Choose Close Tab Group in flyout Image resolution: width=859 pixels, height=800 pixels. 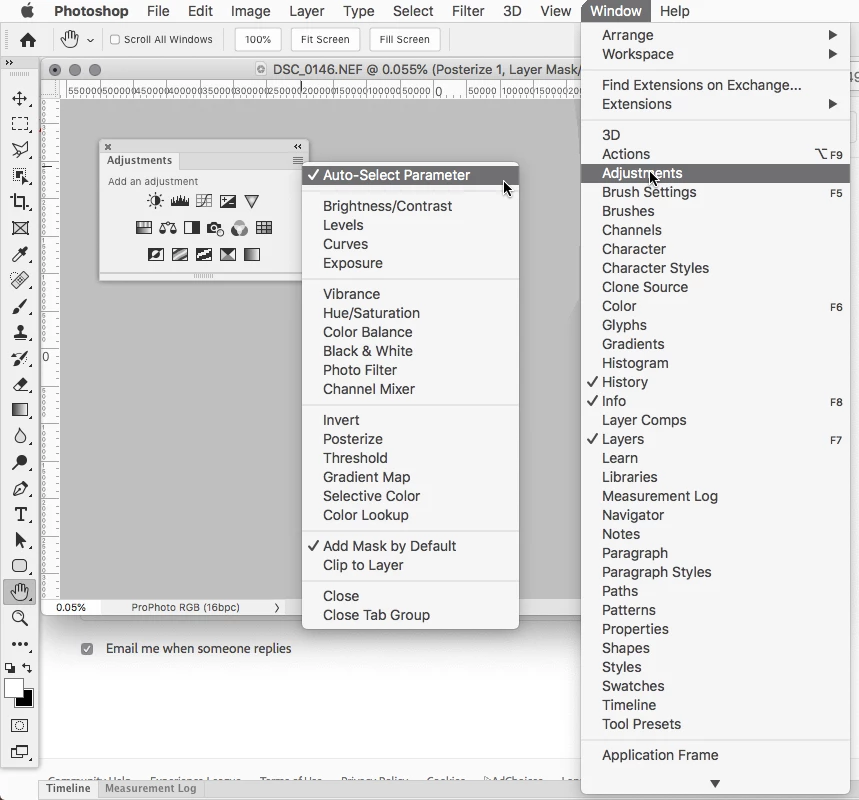410,615
